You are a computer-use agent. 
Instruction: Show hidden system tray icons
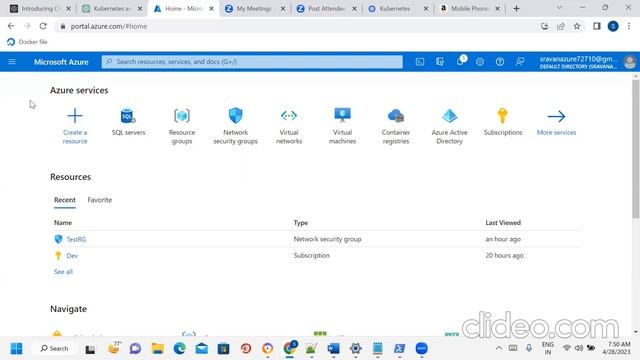498,348
